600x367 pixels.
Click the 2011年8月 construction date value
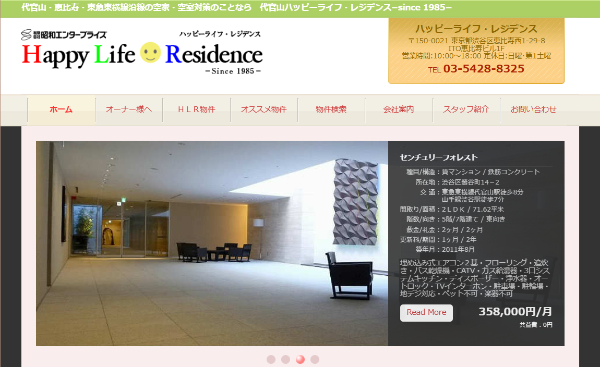point(458,249)
